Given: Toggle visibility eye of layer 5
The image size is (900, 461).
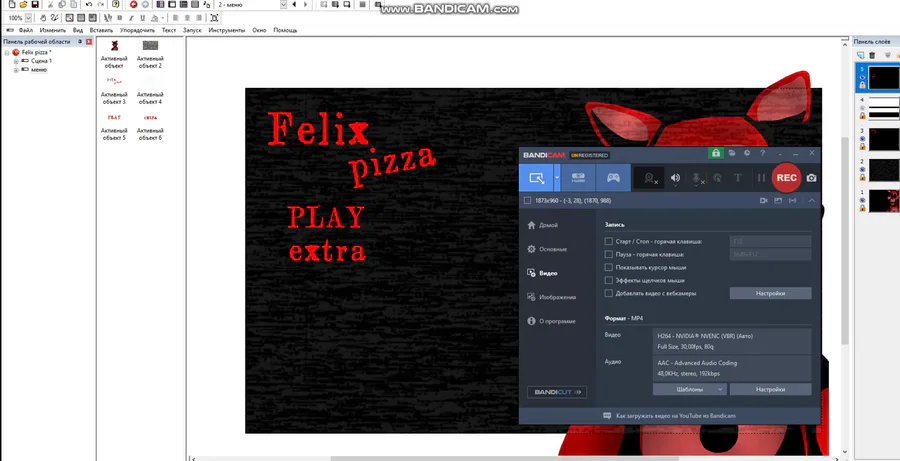Looking at the screenshot, I should click(x=862, y=77).
